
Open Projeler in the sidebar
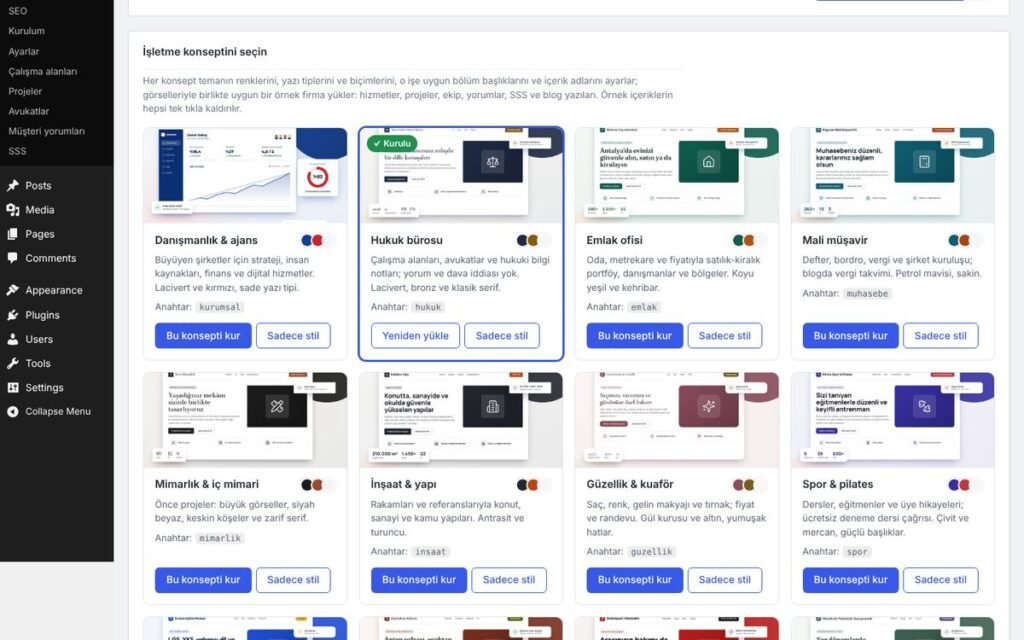25,91
